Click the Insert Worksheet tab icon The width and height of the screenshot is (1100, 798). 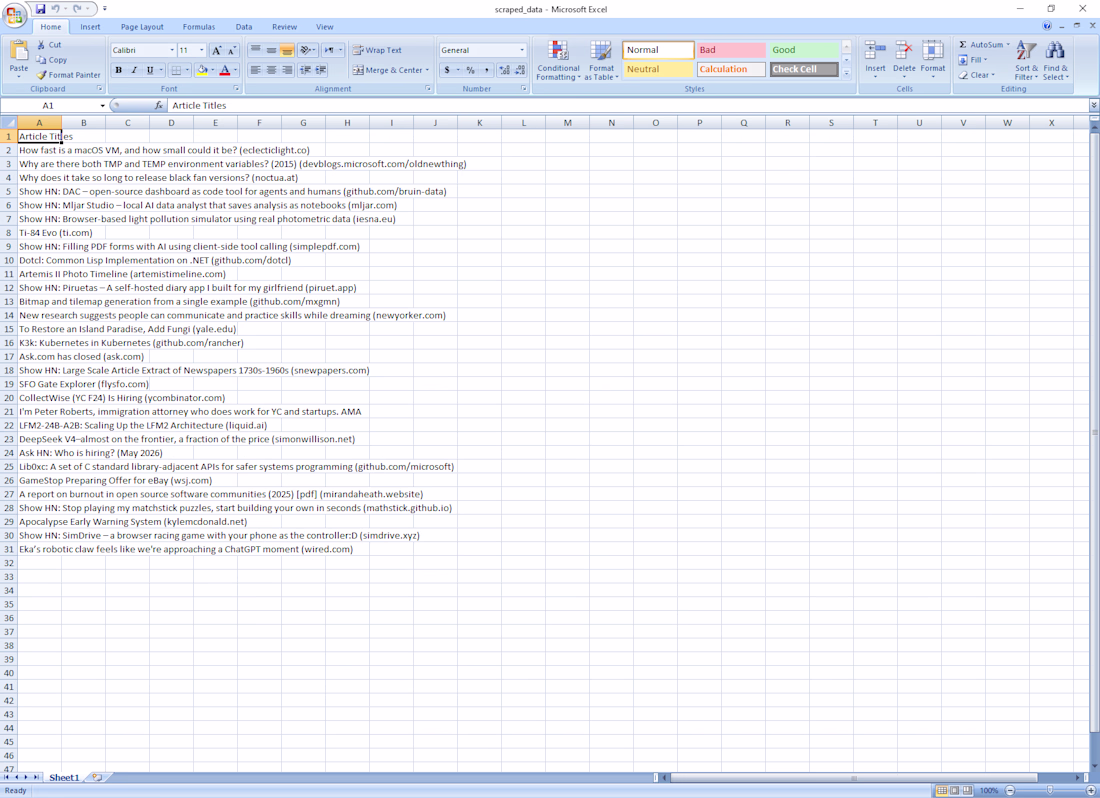[x=97, y=777]
